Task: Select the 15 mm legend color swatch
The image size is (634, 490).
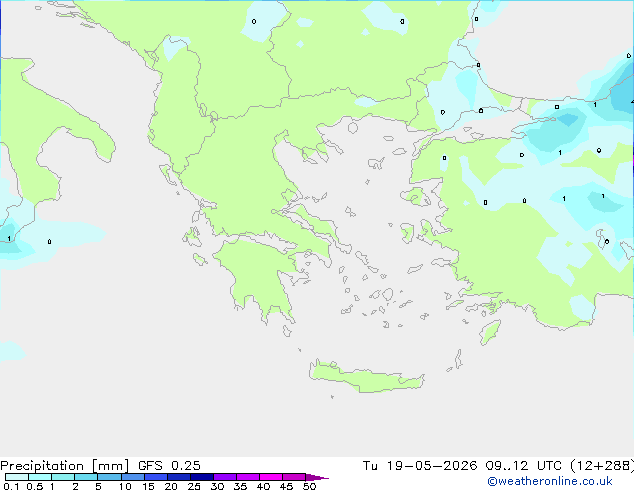Action: (x=155, y=477)
